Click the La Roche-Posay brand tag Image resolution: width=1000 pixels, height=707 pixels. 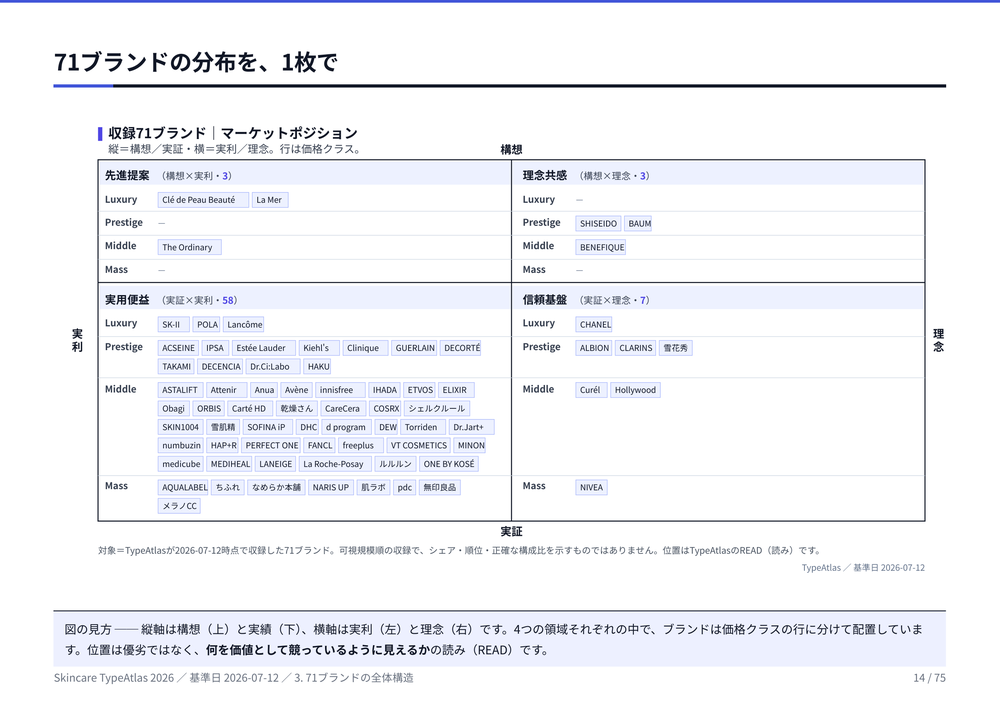[x=335, y=464]
